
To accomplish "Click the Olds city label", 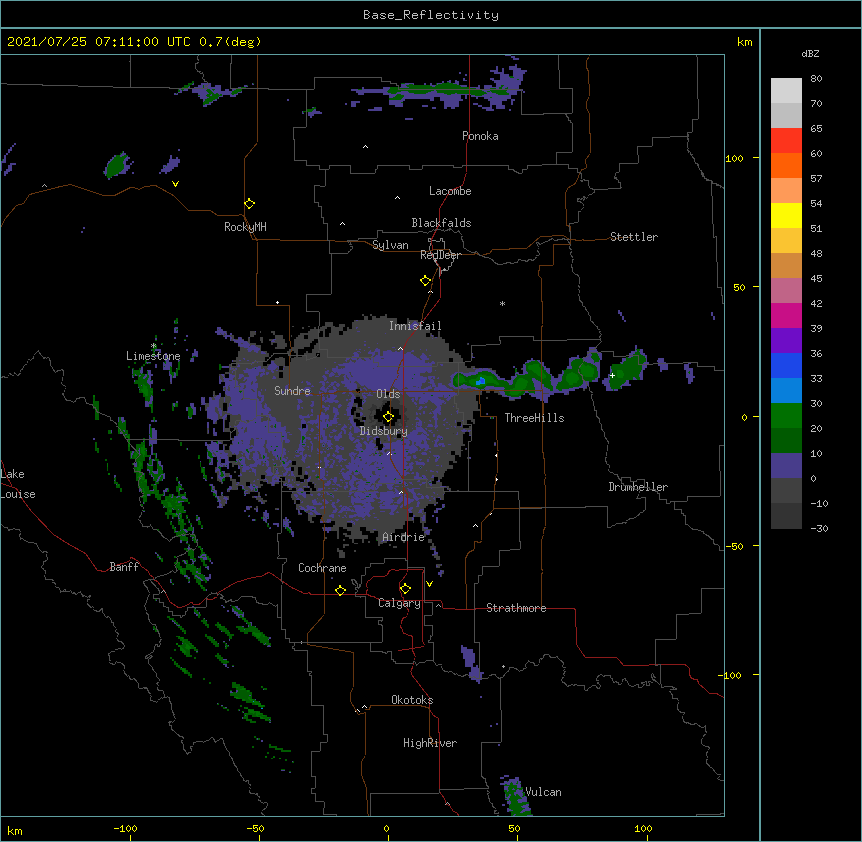I will [388, 394].
